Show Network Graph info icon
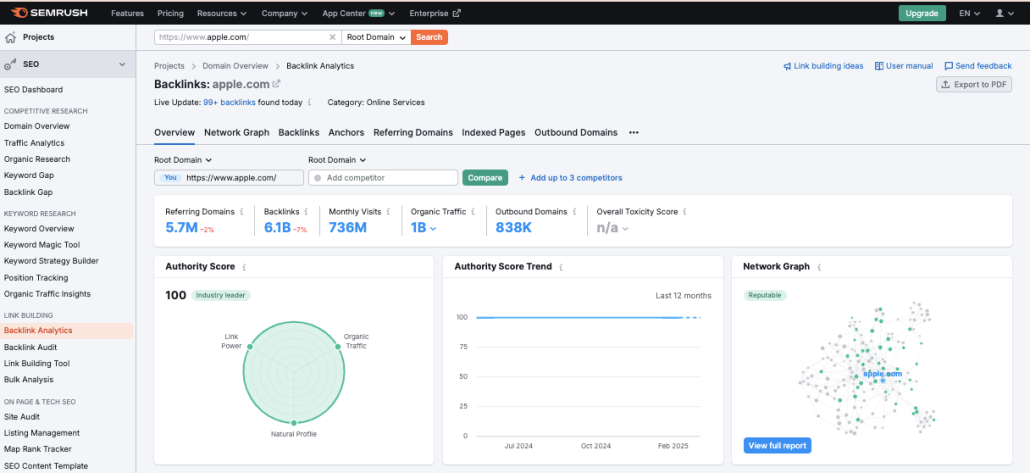Screen dimensions: 1030x473 (819, 267)
